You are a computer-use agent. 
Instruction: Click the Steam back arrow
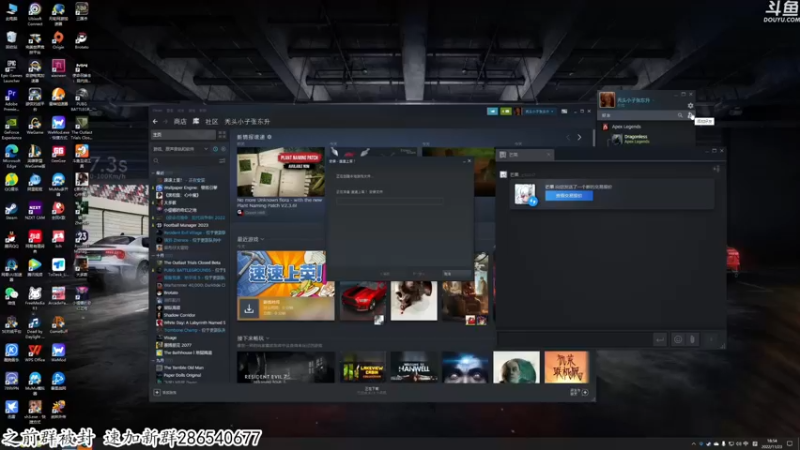point(156,121)
